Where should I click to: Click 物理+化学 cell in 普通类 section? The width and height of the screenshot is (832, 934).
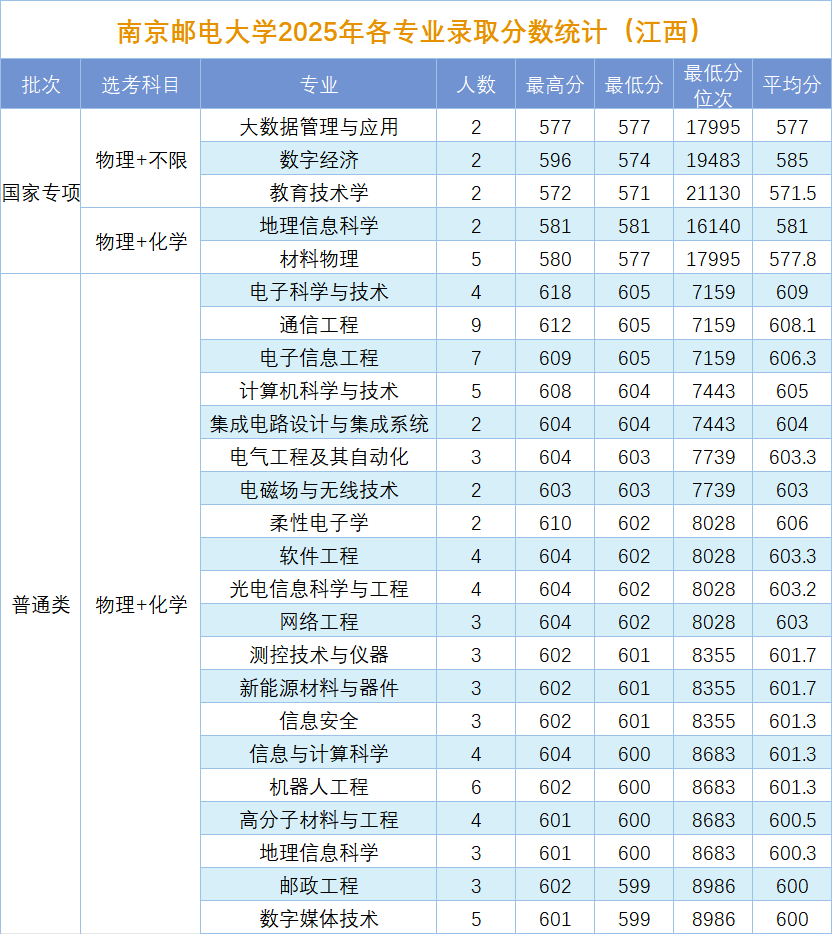(x=141, y=605)
